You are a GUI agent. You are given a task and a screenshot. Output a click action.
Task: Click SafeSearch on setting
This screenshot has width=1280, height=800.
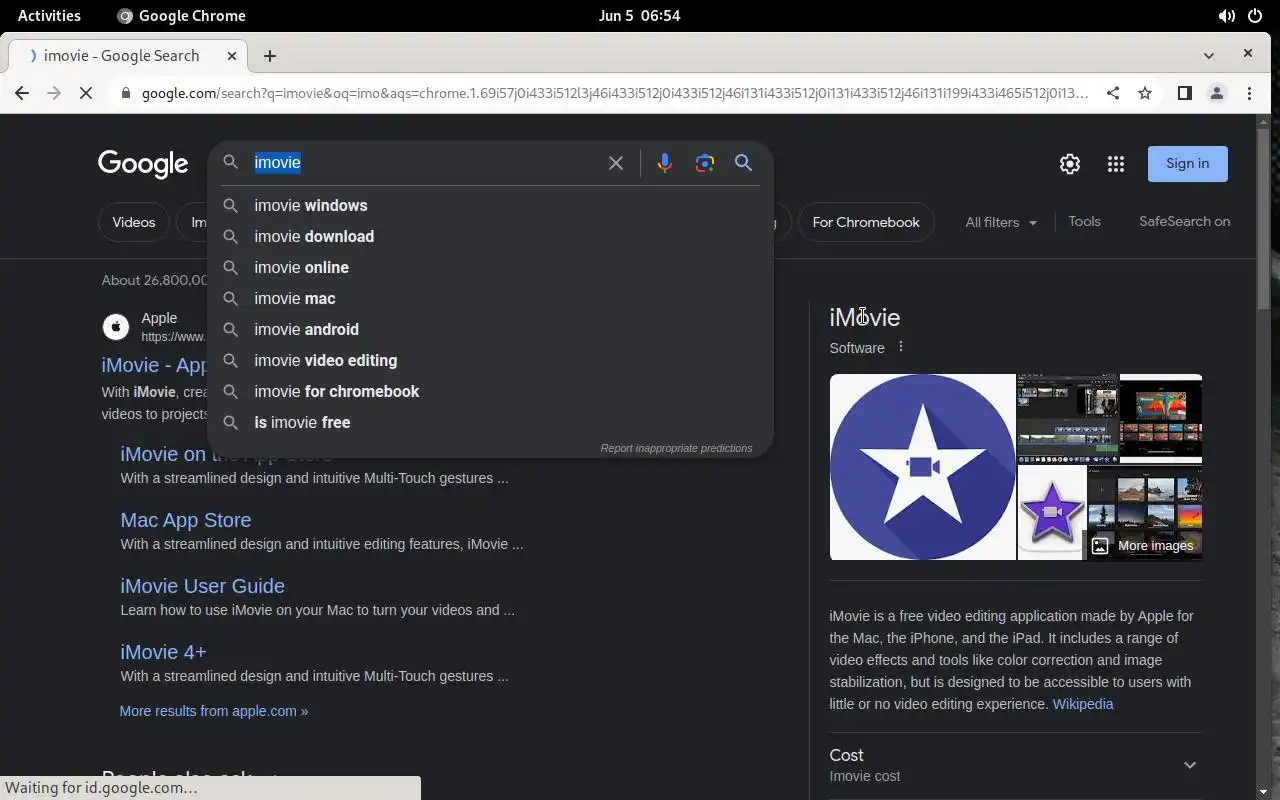(x=1184, y=221)
